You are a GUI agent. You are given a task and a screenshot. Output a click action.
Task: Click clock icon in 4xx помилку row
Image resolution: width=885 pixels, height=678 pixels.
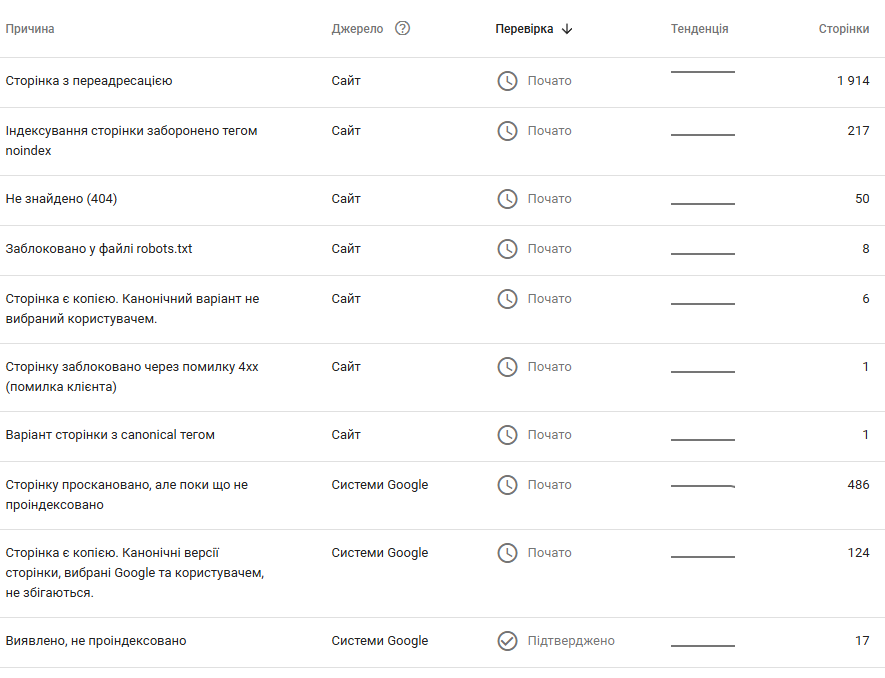point(507,367)
